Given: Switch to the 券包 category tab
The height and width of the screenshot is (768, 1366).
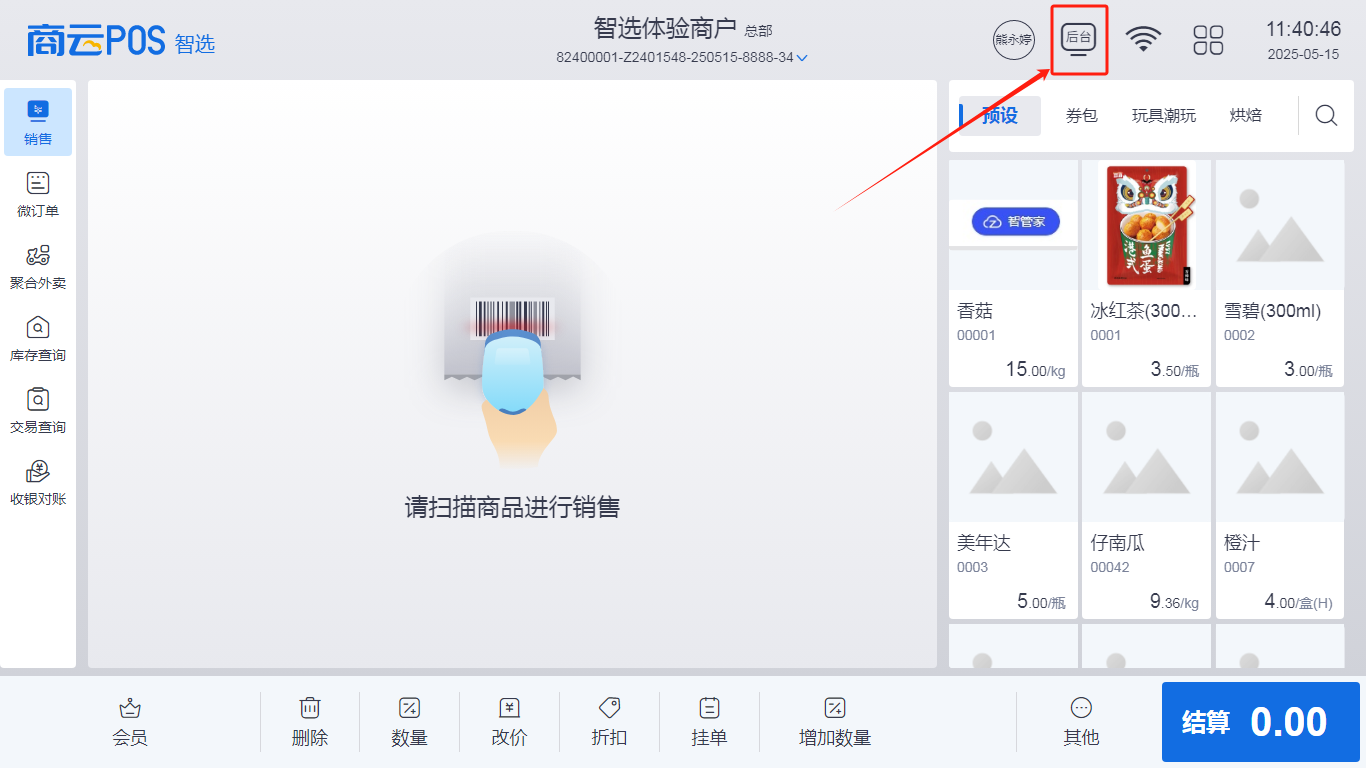Looking at the screenshot, I should click(x=1081, y=116).
